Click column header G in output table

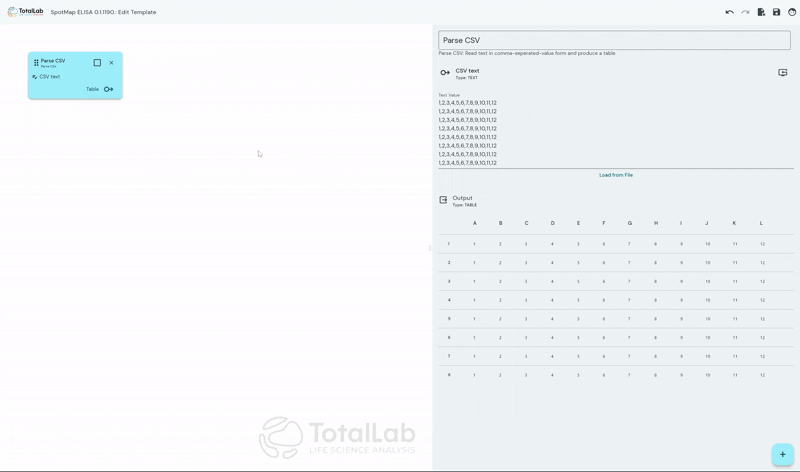click(630, 223)
